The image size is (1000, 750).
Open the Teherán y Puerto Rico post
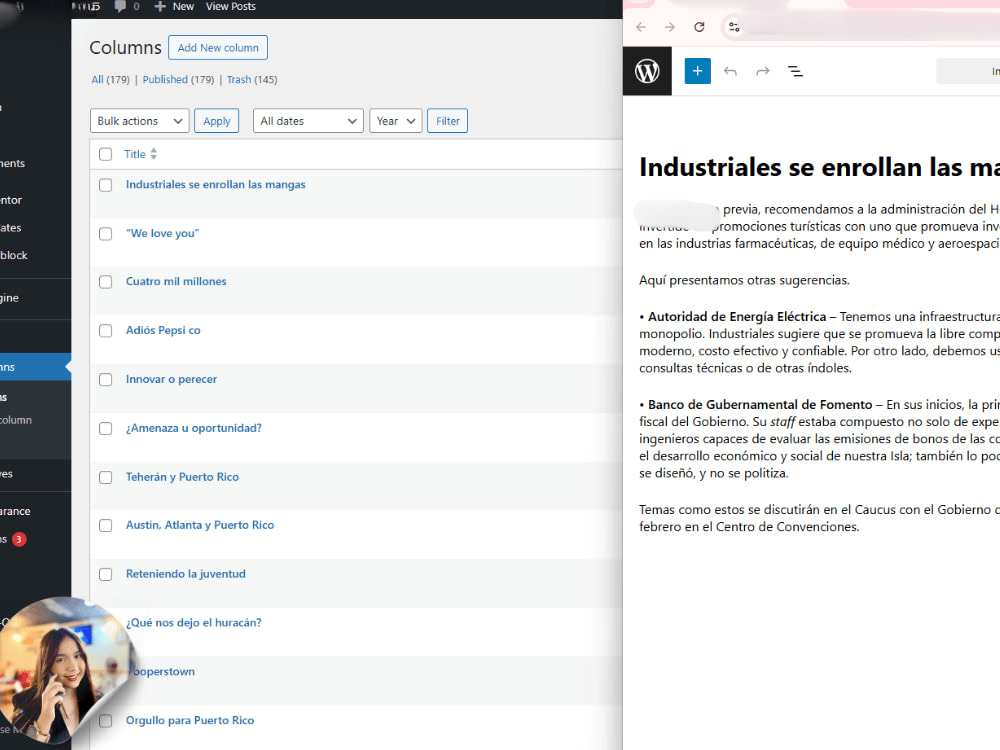[182, 476]
